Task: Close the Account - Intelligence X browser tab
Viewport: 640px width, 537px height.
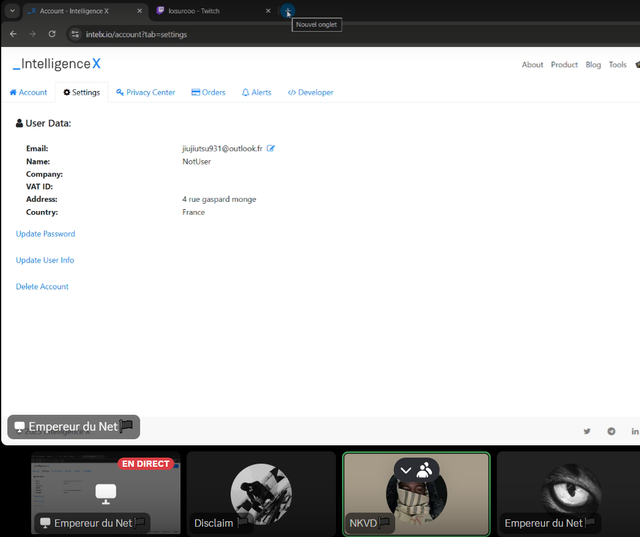Action: [140, 11]
